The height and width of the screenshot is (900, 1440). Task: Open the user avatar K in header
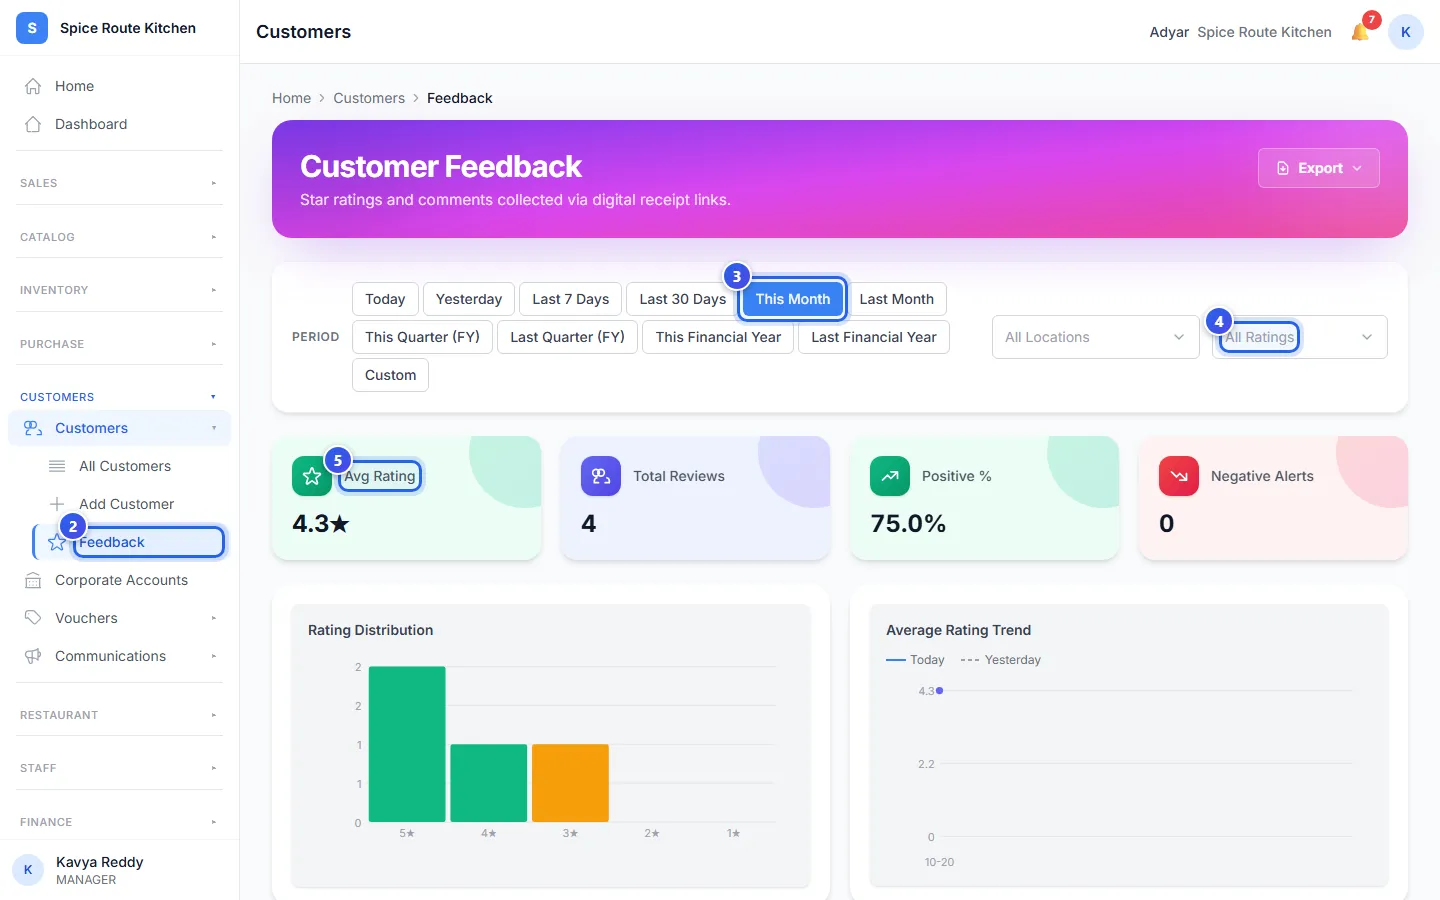click(x=1406, y=32)
